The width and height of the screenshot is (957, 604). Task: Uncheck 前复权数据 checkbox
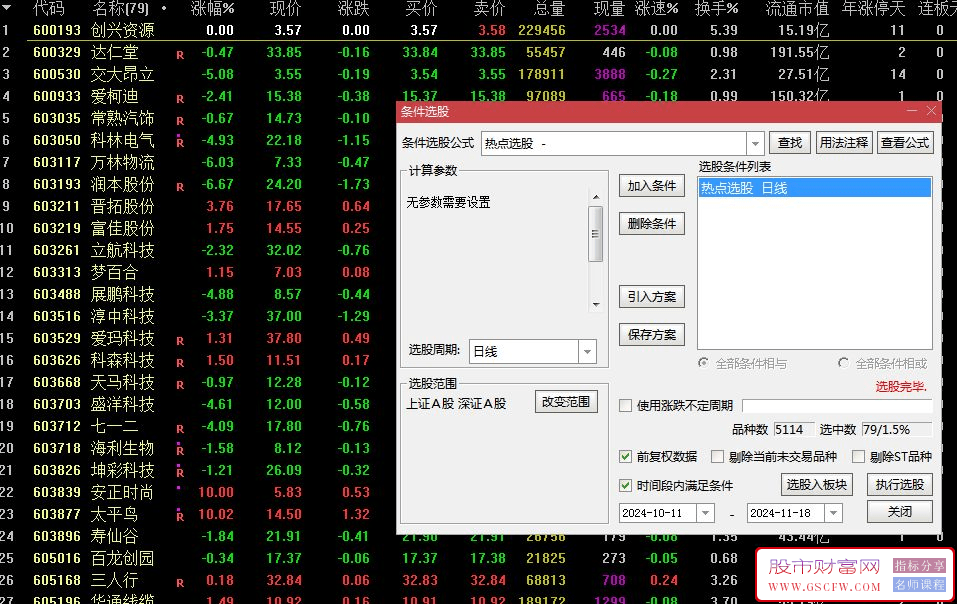point(626,456)
